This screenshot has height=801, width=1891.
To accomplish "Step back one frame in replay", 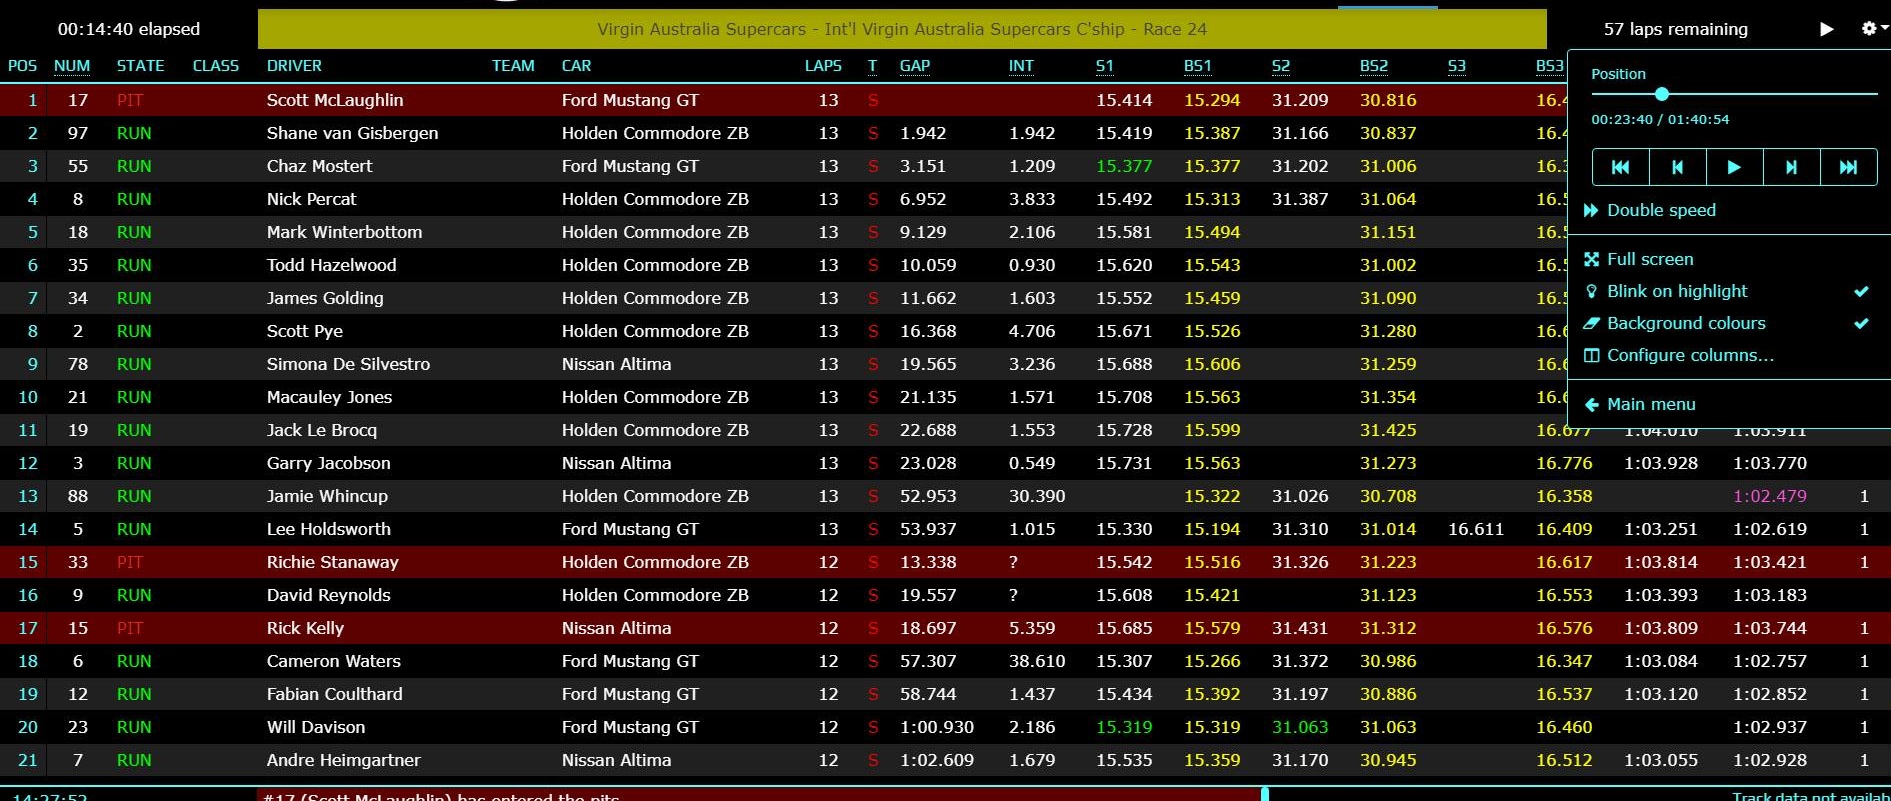I will [x=1678, y=167].
